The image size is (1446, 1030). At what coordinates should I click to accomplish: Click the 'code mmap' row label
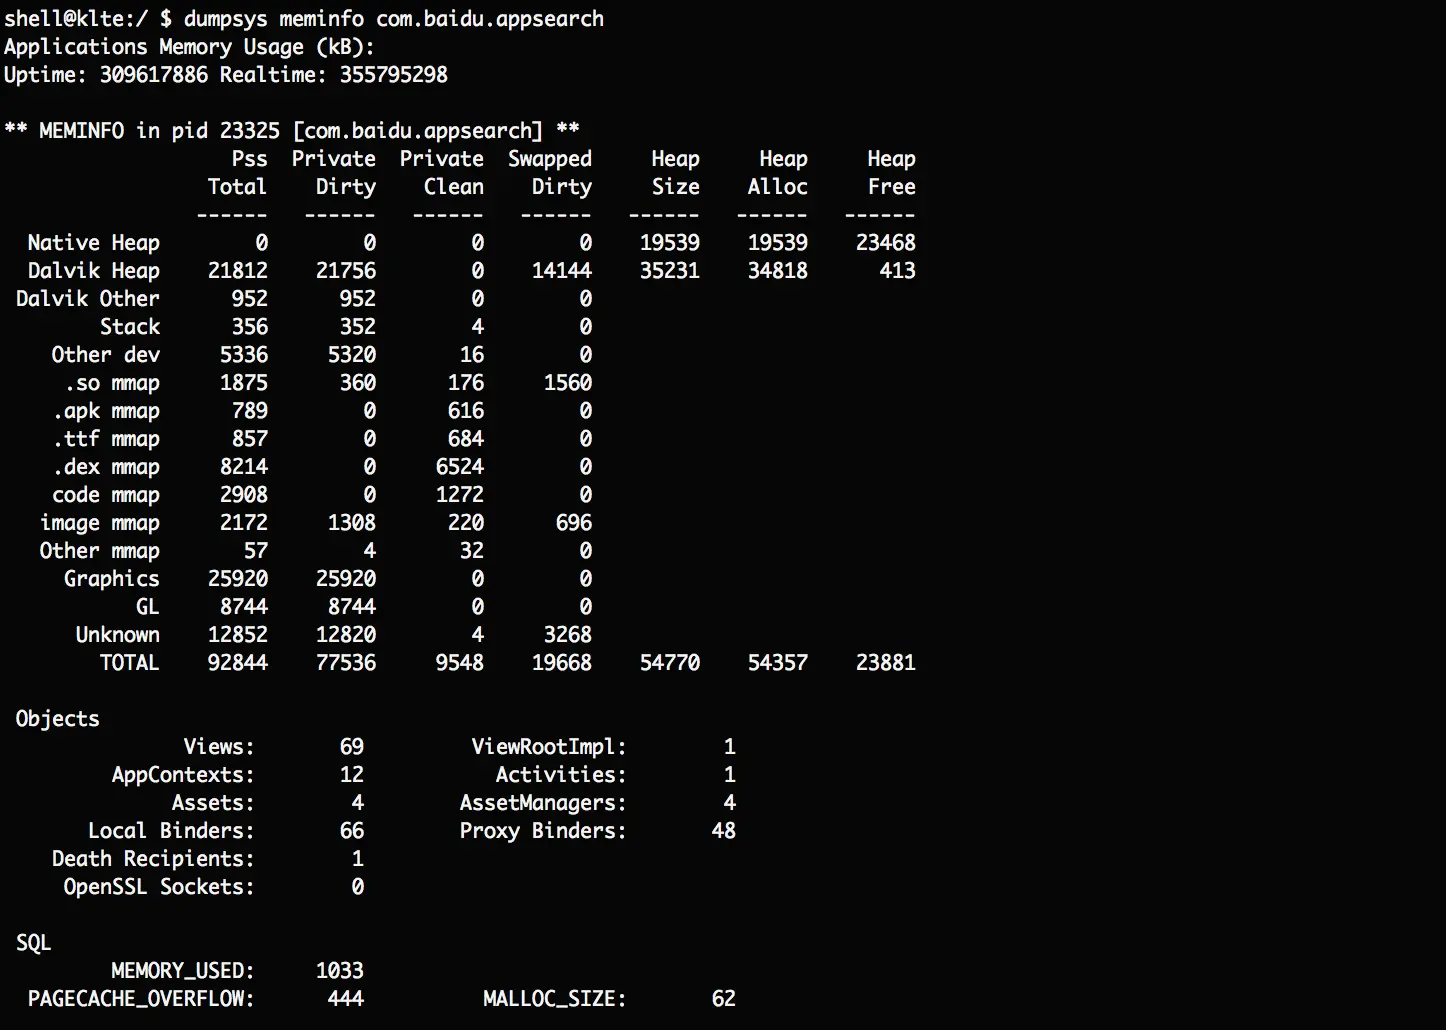pyautogui.click(x=106, y=495)
